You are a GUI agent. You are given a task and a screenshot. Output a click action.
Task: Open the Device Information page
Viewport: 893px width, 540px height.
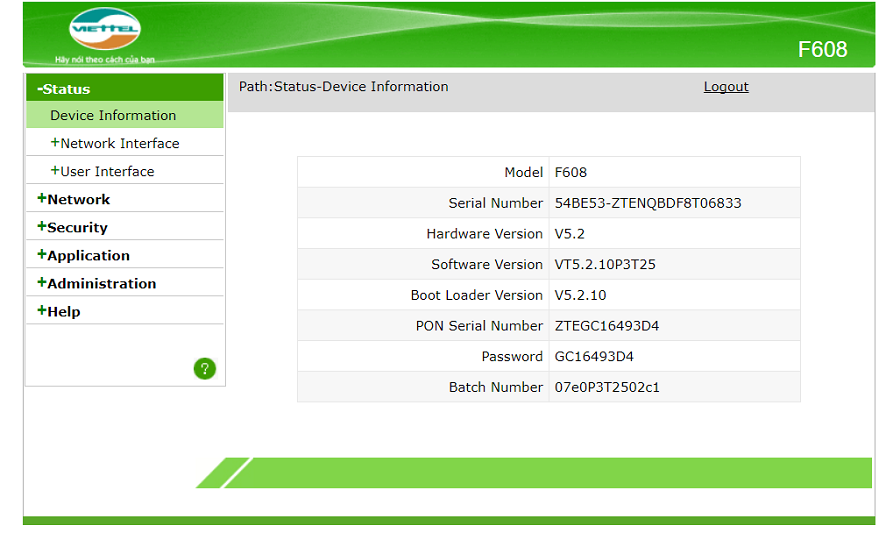113,115
